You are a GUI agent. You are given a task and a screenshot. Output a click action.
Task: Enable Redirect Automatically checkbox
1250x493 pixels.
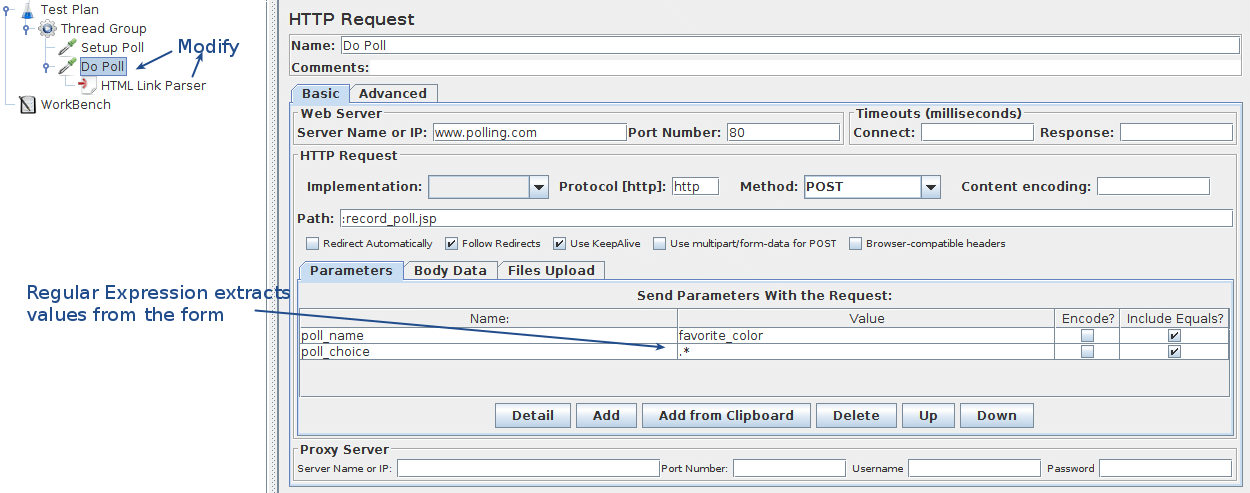click(x=313, y=243)
